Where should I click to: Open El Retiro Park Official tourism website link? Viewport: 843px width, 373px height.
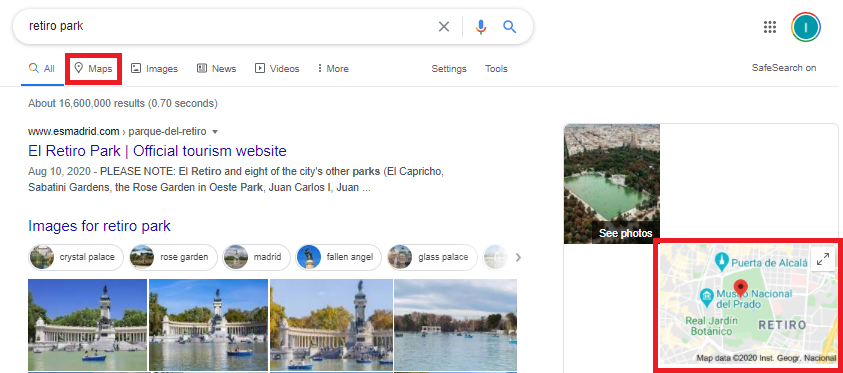click(158, 150)
